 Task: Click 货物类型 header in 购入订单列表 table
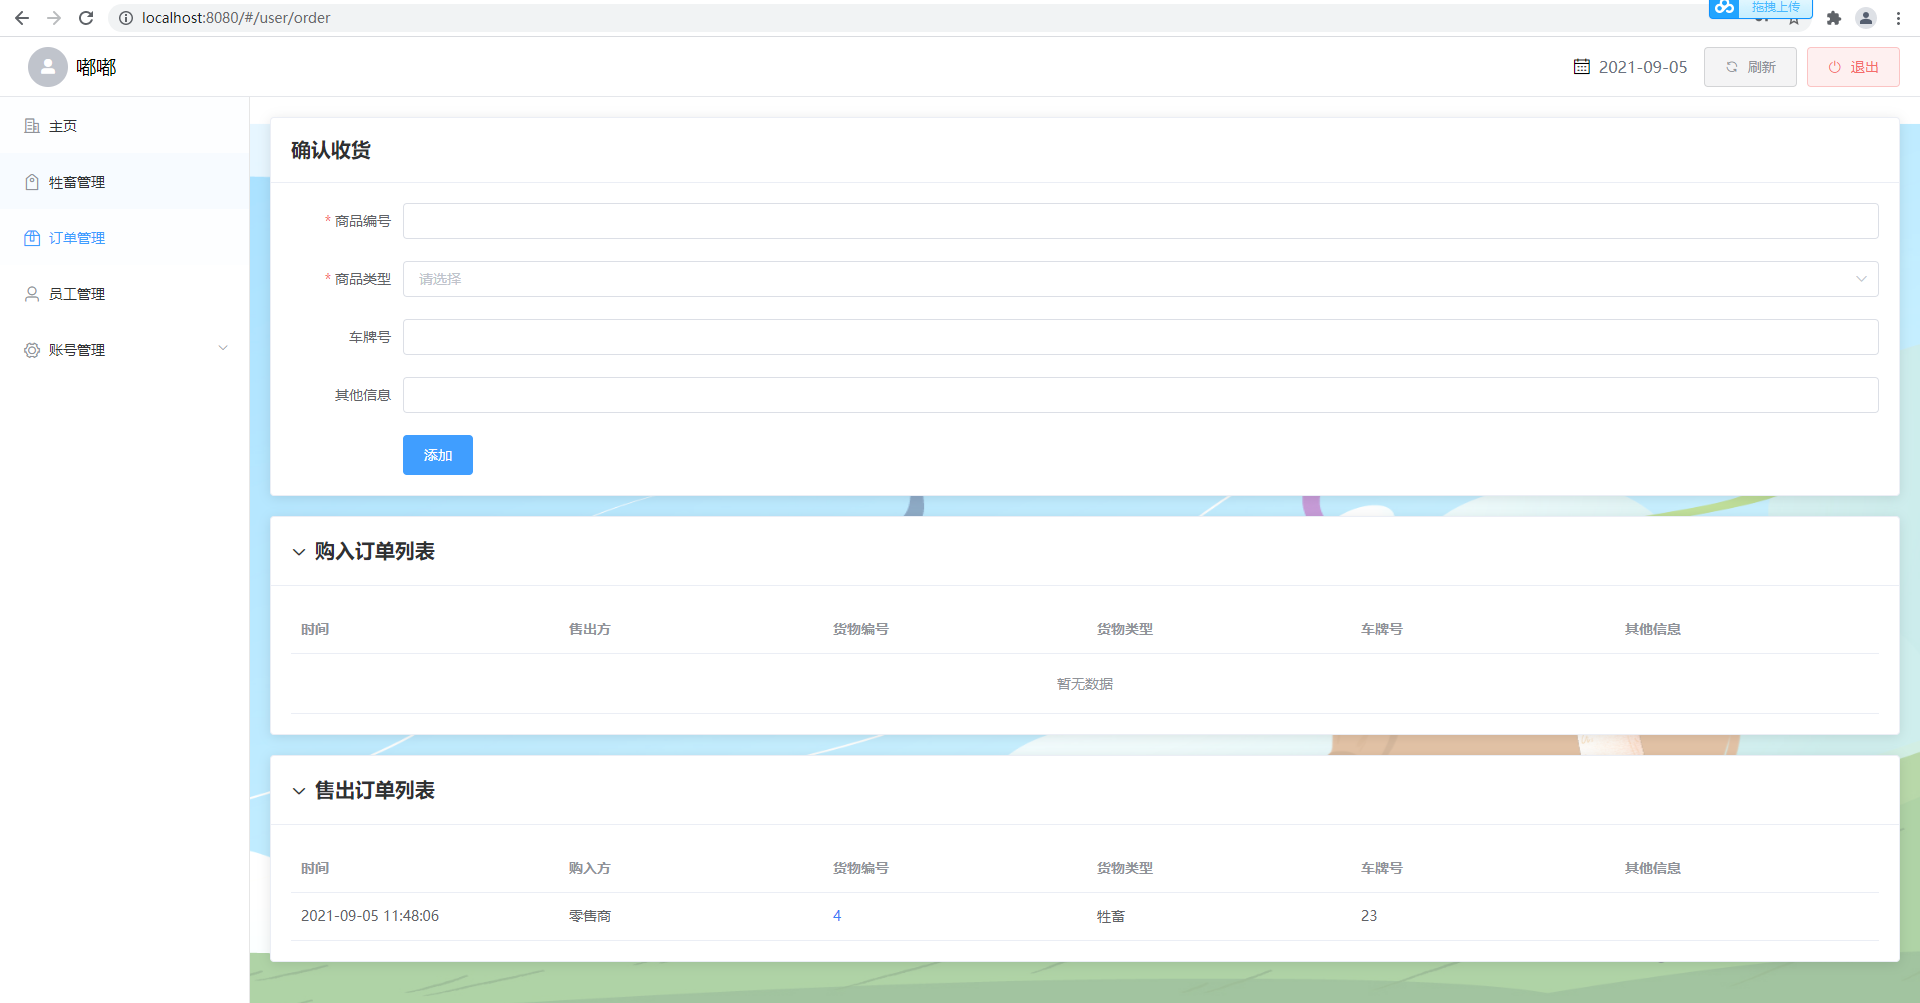(1125, 629)
